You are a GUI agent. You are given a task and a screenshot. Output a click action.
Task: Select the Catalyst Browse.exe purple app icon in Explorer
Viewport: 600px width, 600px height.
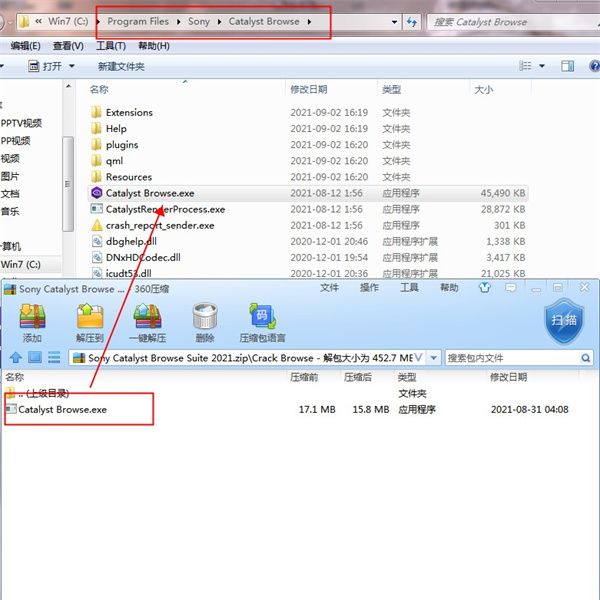(x=97, y=193)
